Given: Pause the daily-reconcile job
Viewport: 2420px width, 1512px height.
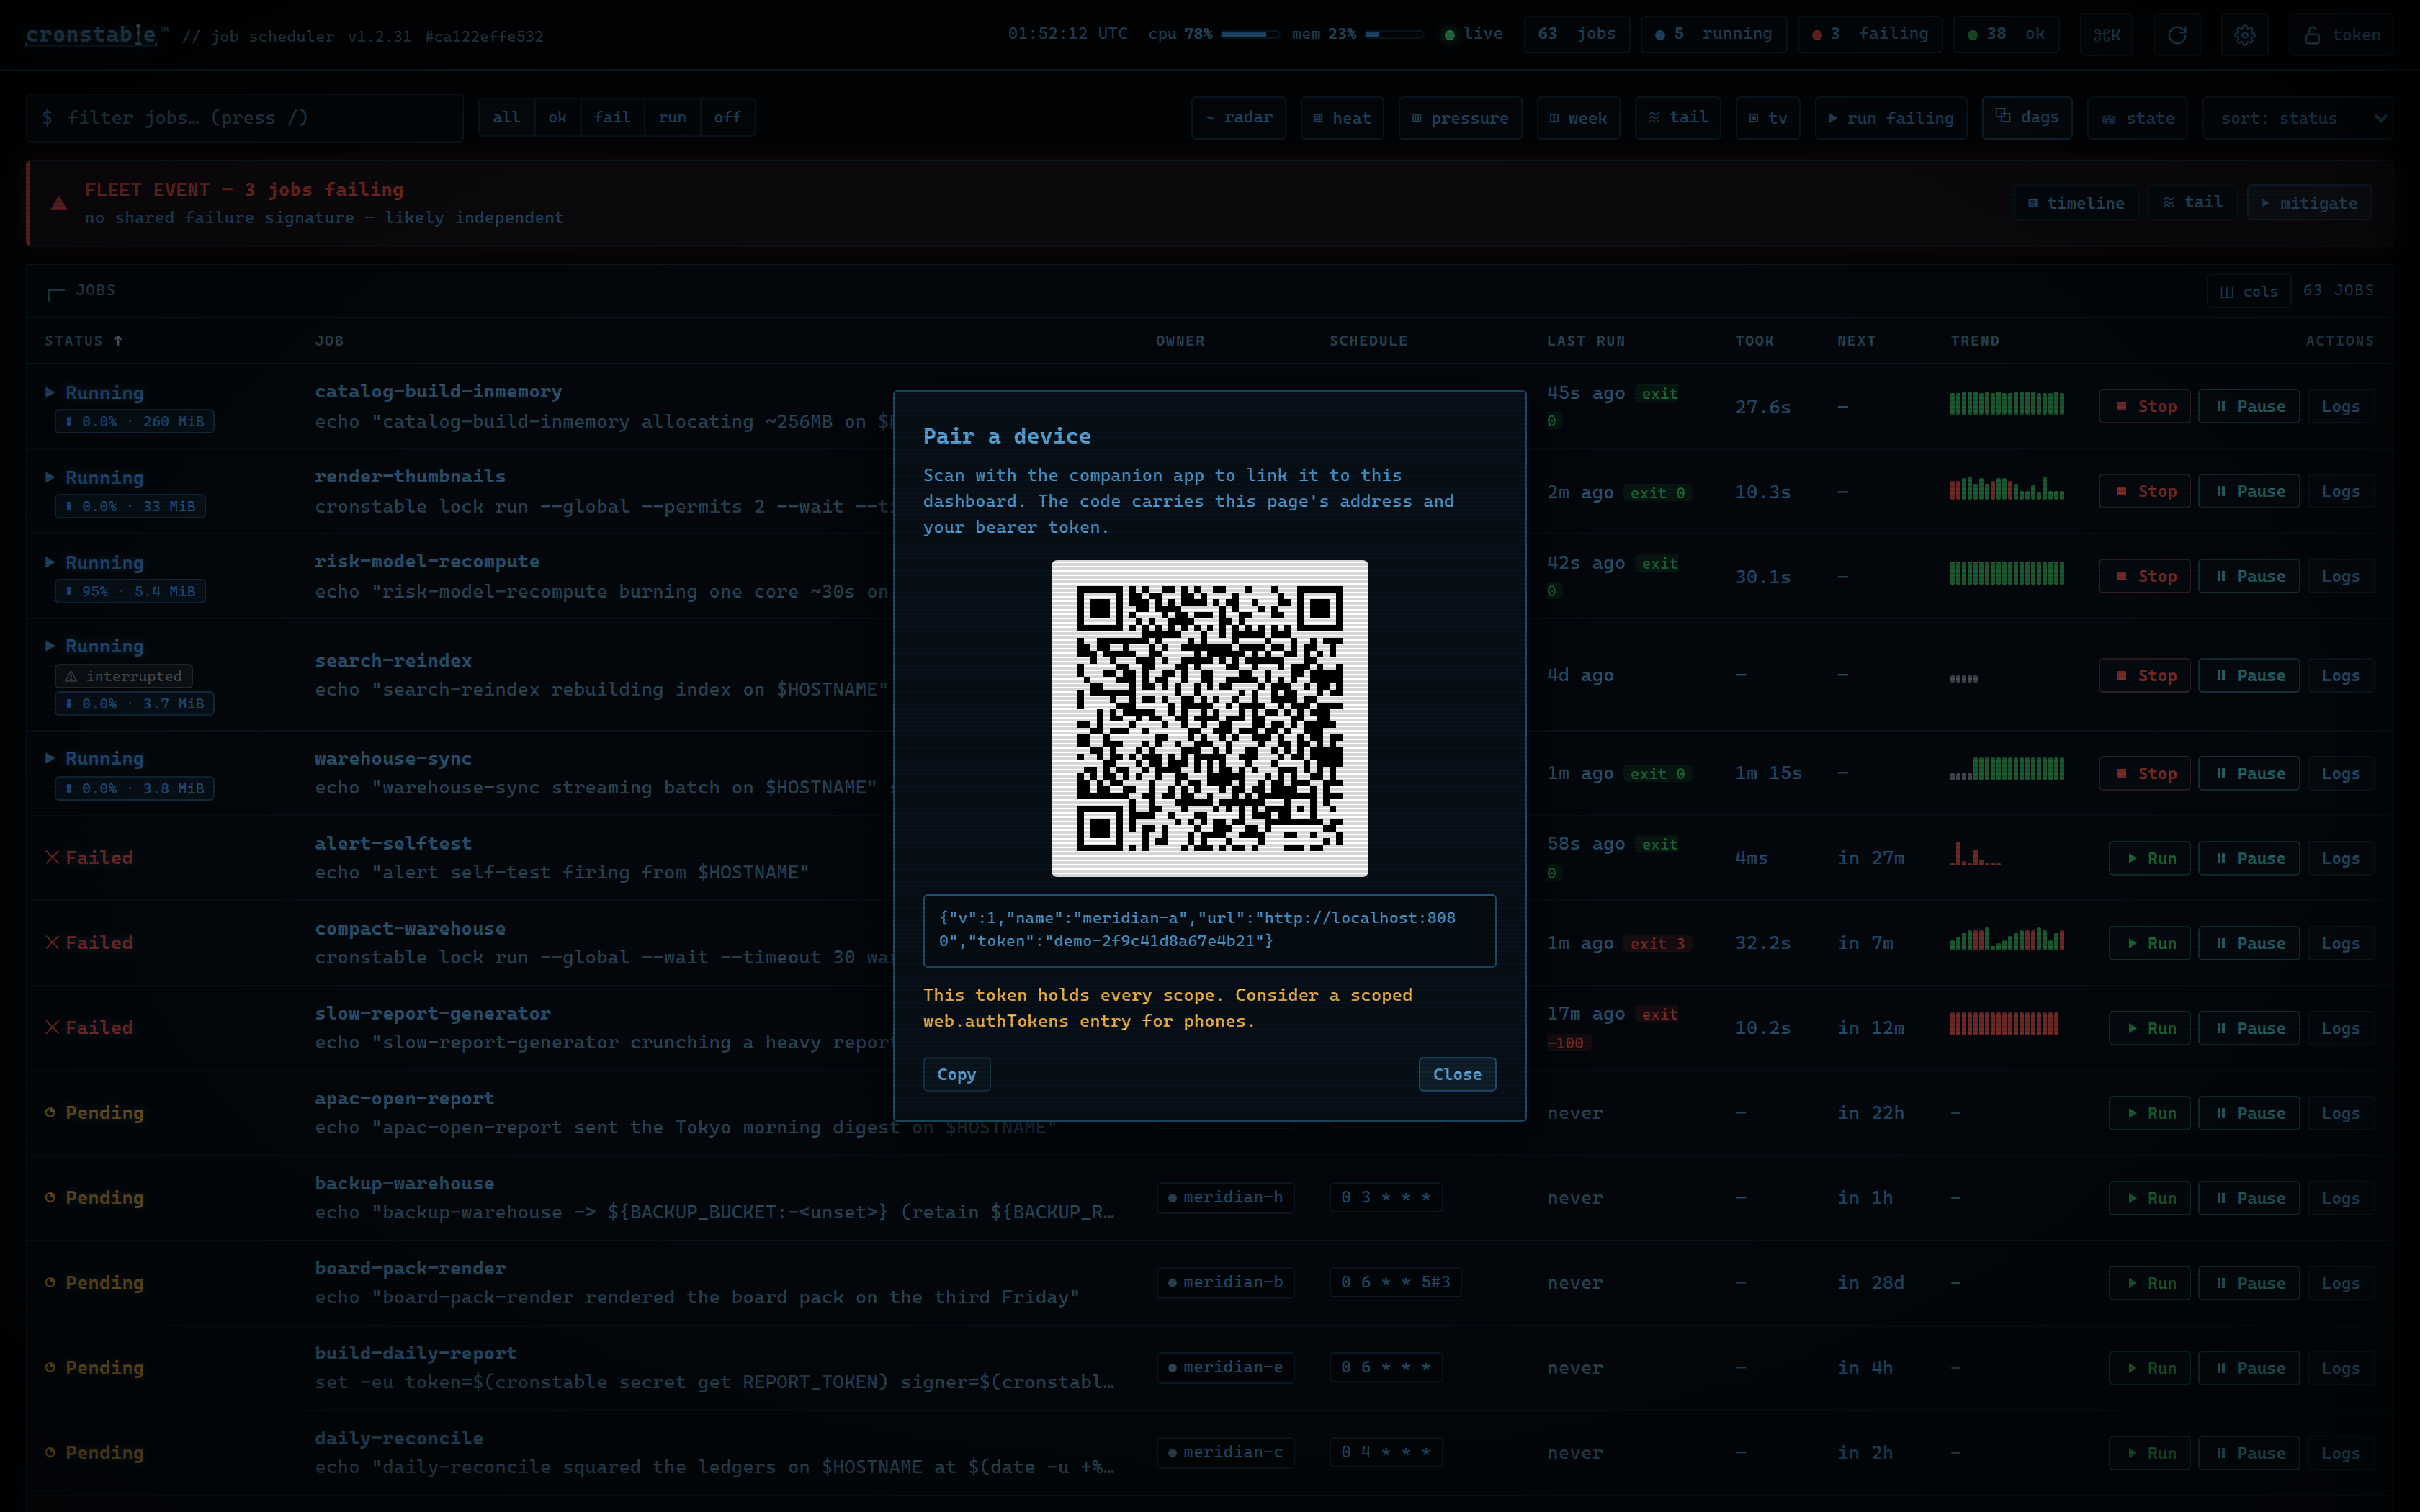Looking at the screenshot, I should point(2250,1454).
